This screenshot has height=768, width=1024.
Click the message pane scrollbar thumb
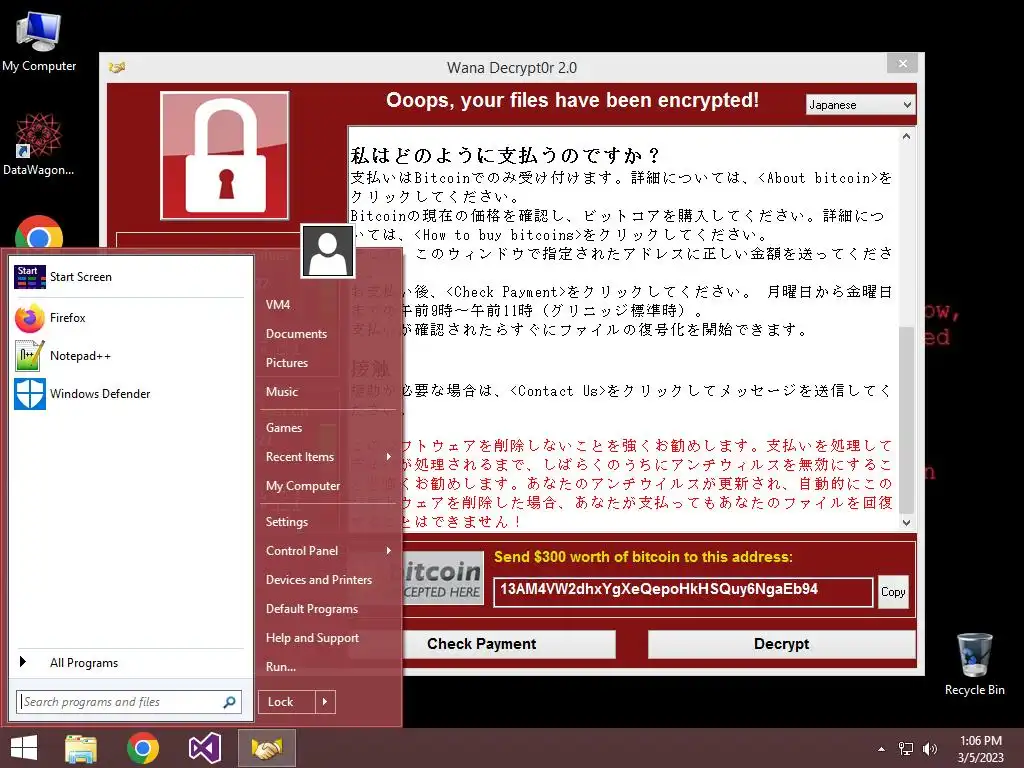pyautogui.click(x=906, y=420)
